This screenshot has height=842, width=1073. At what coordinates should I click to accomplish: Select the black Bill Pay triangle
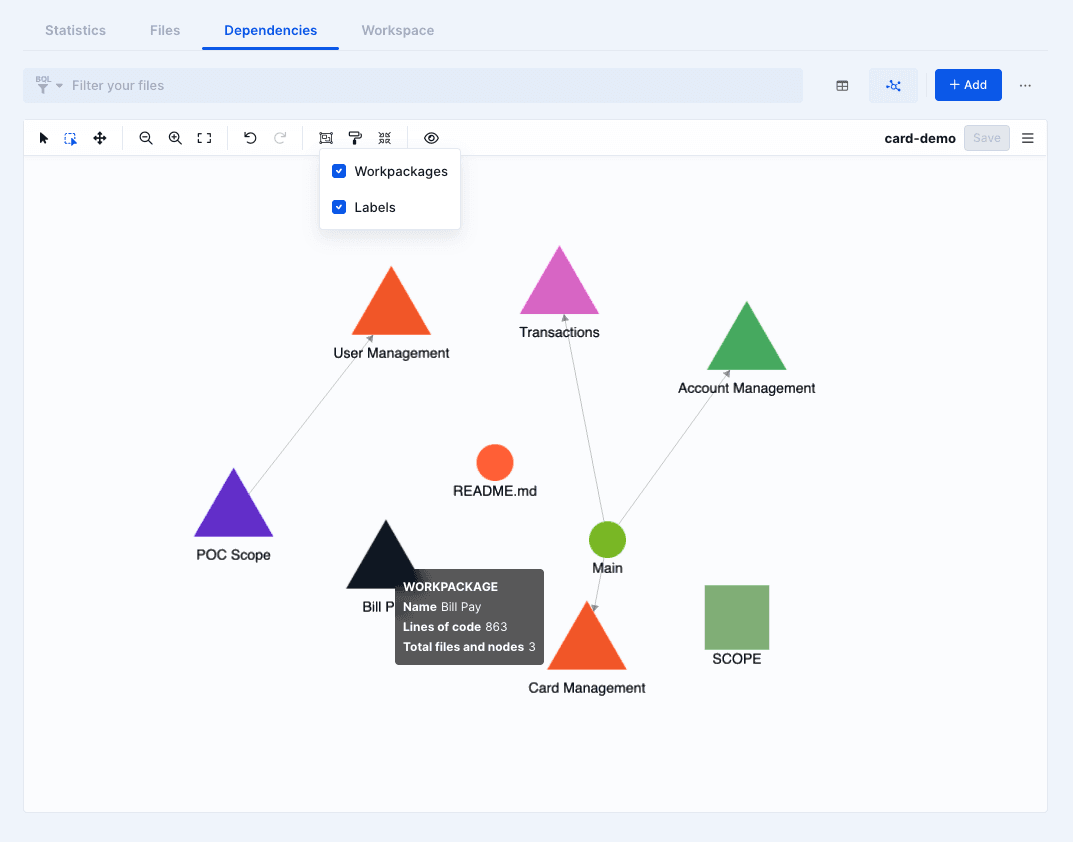382,560
